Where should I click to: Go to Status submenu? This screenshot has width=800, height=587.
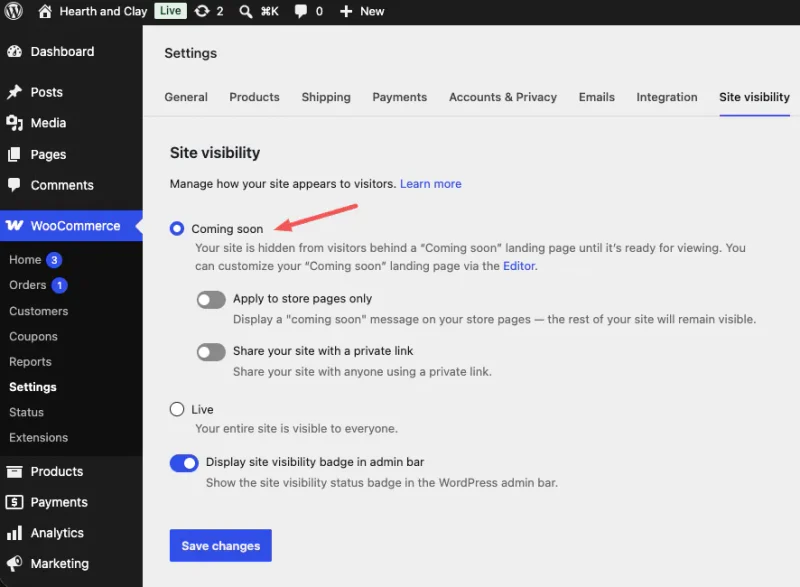point(26,412)
